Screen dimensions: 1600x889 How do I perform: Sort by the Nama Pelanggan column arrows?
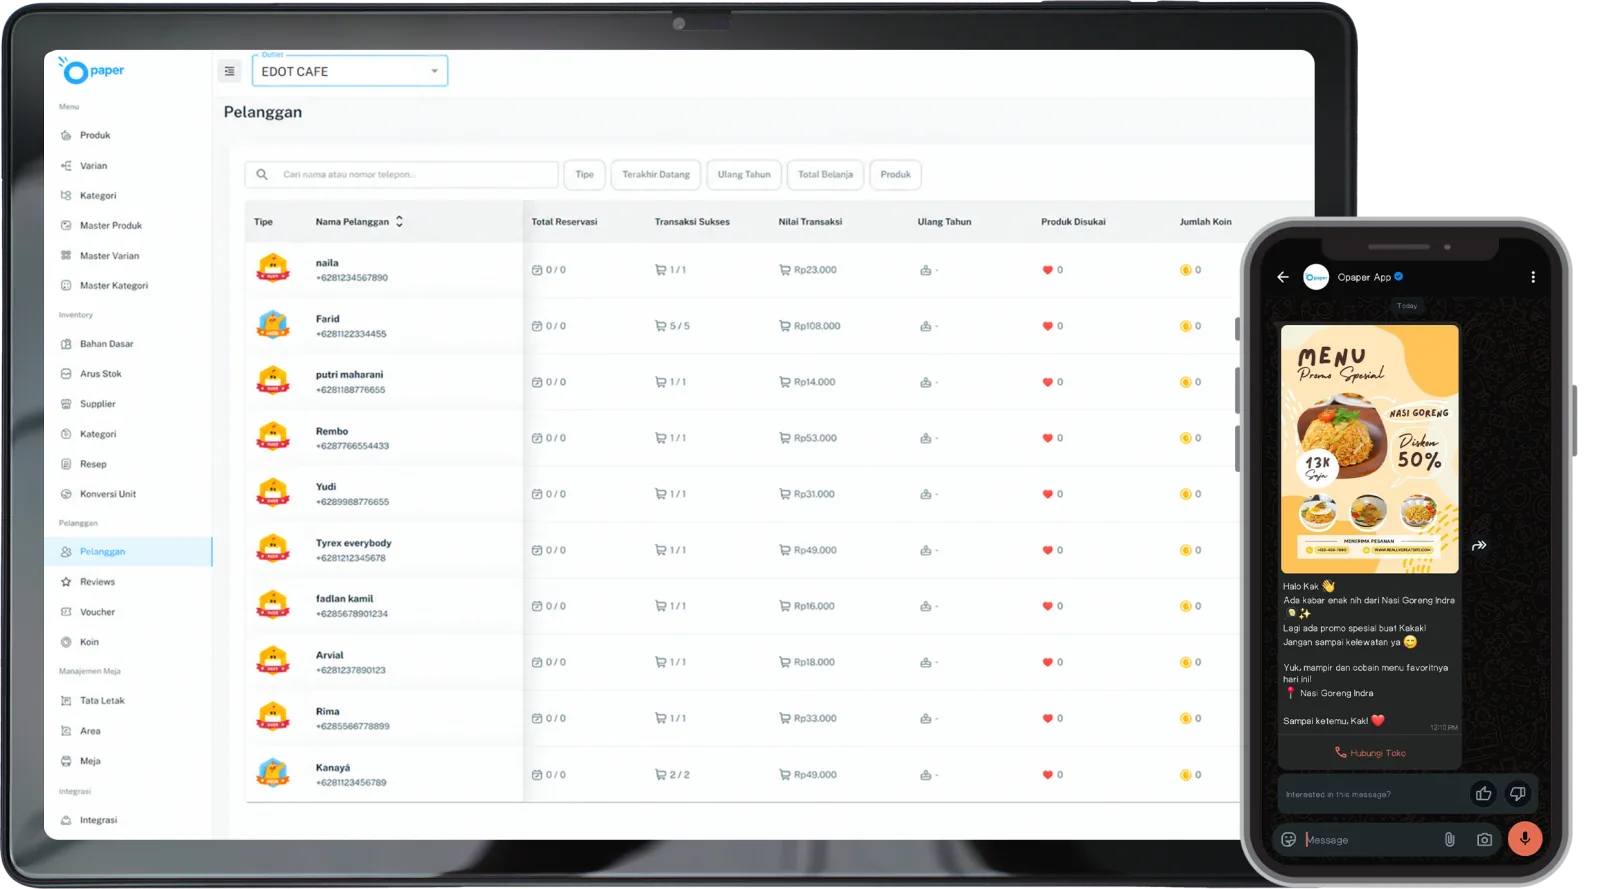click(x=399, y=222)
